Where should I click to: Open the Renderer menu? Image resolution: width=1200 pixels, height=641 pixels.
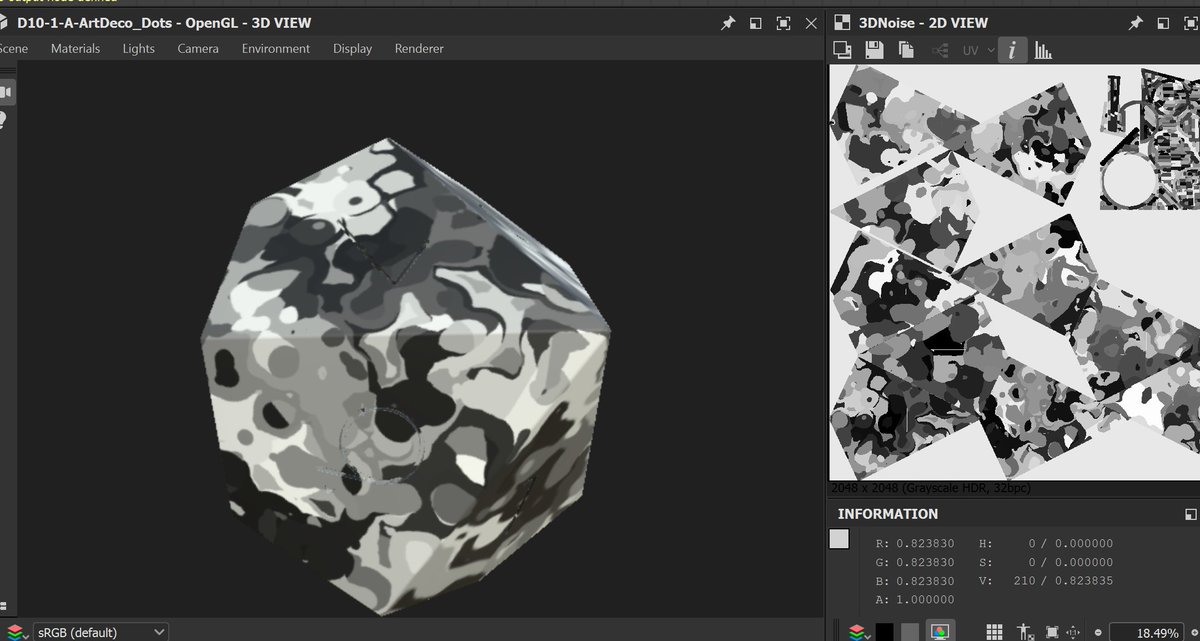click(419, 48)
